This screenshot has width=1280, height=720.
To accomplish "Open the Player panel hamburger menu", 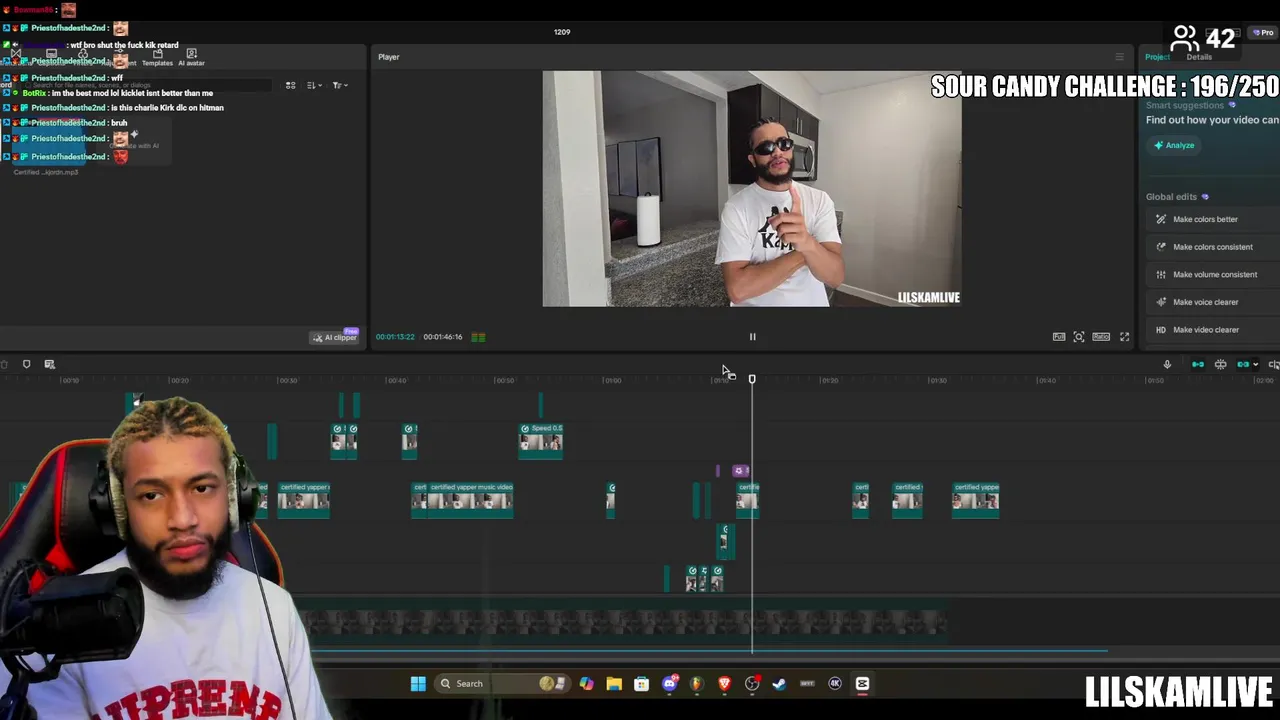I will point(1119,57).
